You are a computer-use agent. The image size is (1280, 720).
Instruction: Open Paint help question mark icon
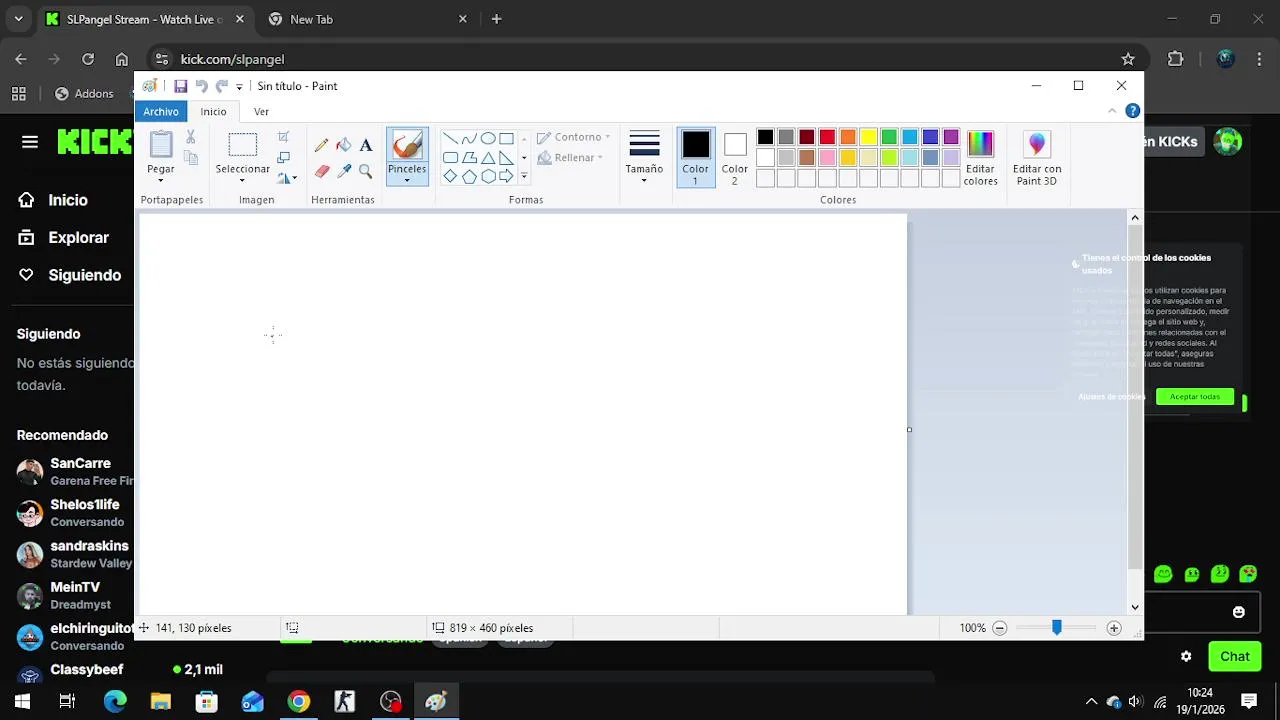tap(1132, 111)
